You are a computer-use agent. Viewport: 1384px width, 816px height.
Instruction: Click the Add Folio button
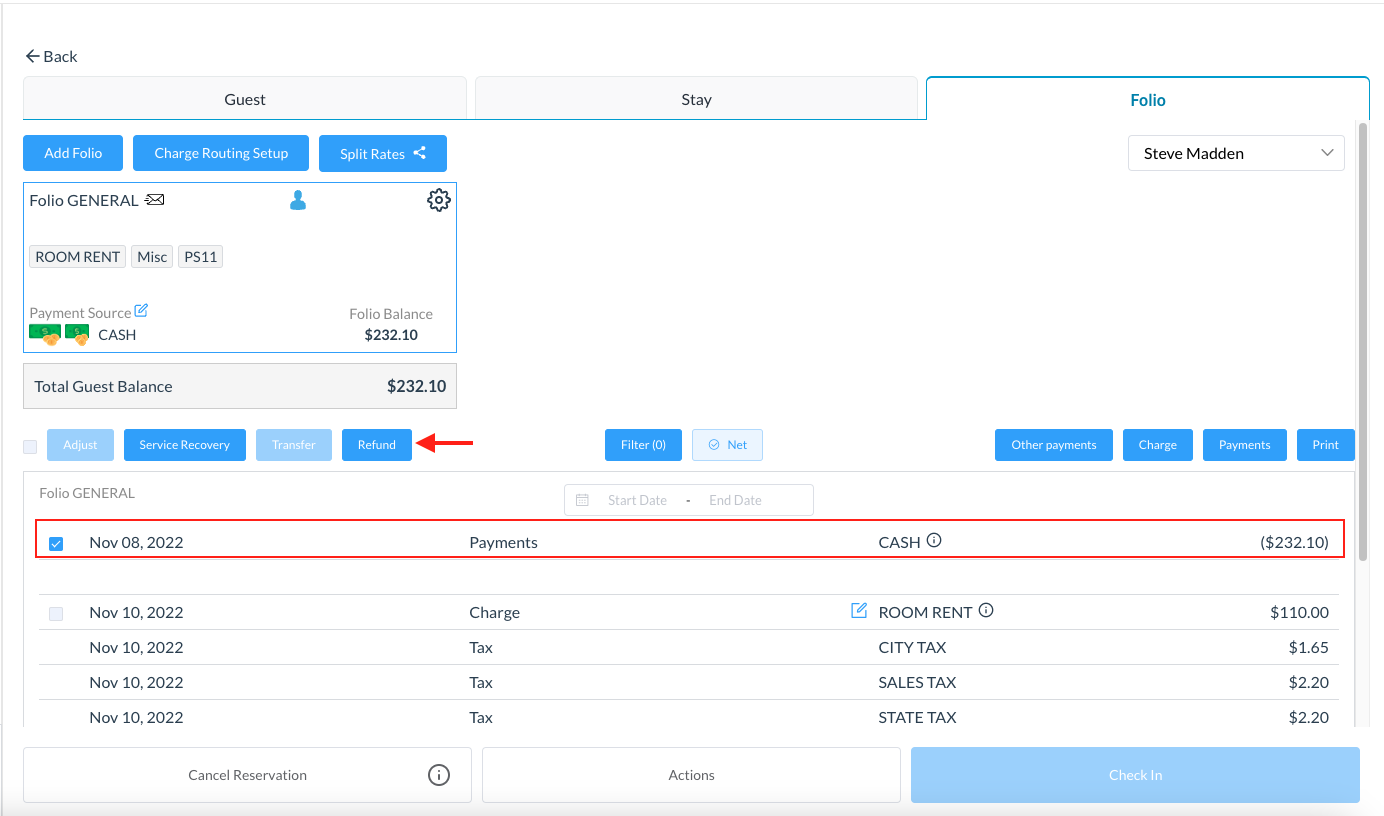pyautogui.click(x=73, y=153)
